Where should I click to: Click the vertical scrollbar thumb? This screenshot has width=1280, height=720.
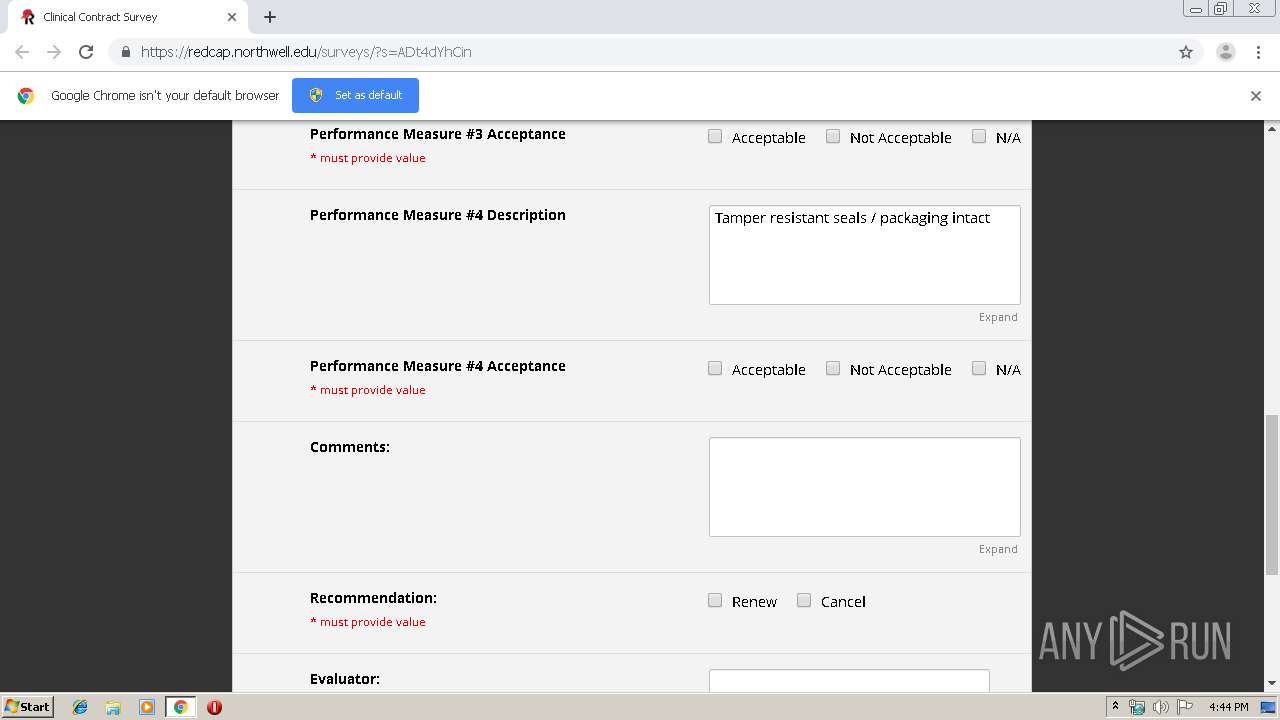click(x=1272, y=495)
